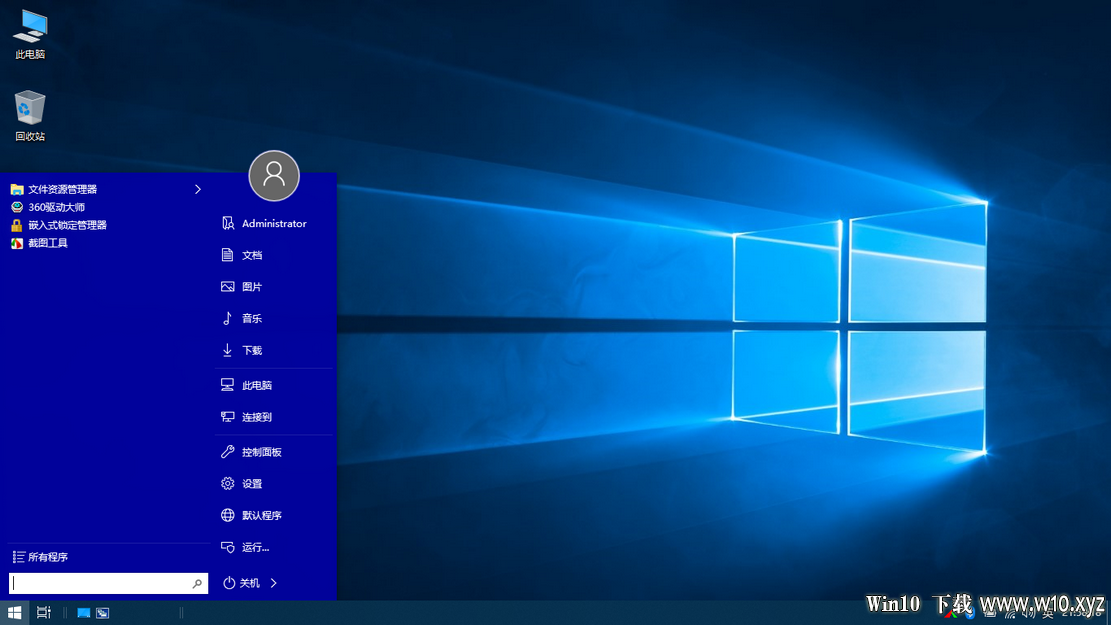1111x625 pixels.
Task: Expand 文件资源管理器 submenu arrow
Action: pos(198,189)
